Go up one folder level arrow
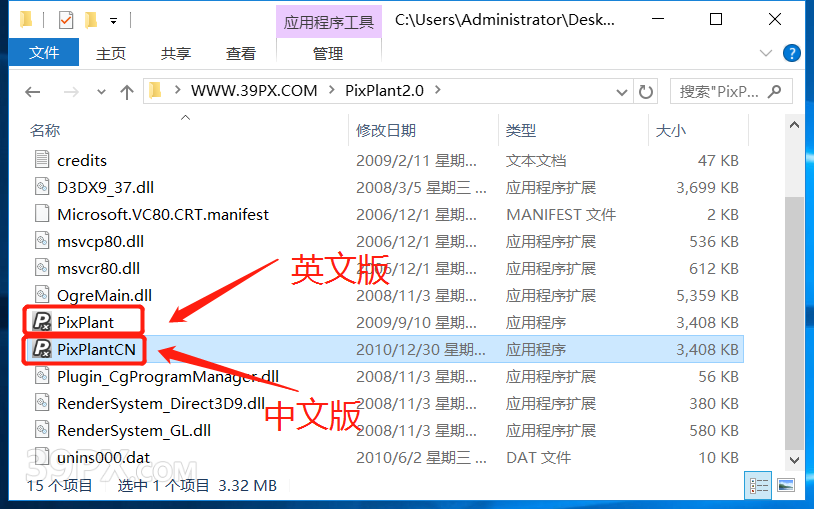This screenshot has height=509, width=814. coord(126,92)
